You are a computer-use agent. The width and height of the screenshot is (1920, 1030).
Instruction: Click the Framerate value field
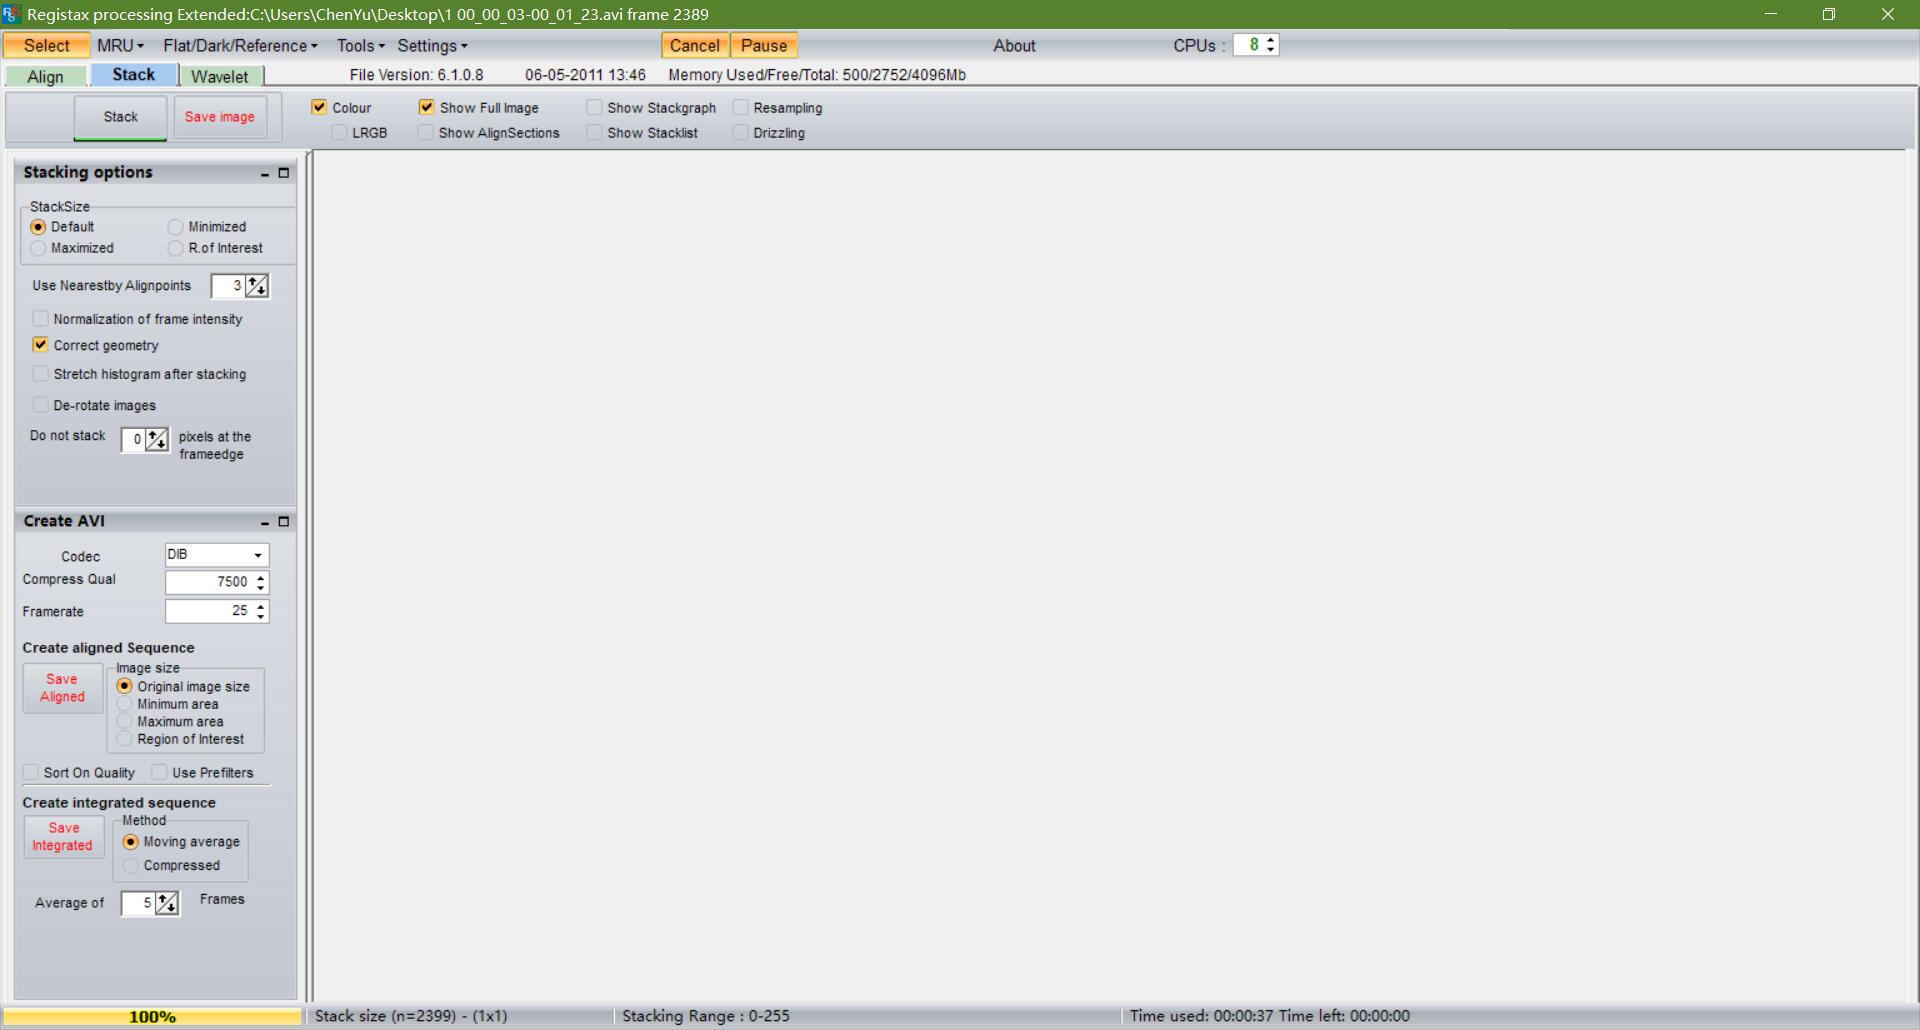point(210,611)
